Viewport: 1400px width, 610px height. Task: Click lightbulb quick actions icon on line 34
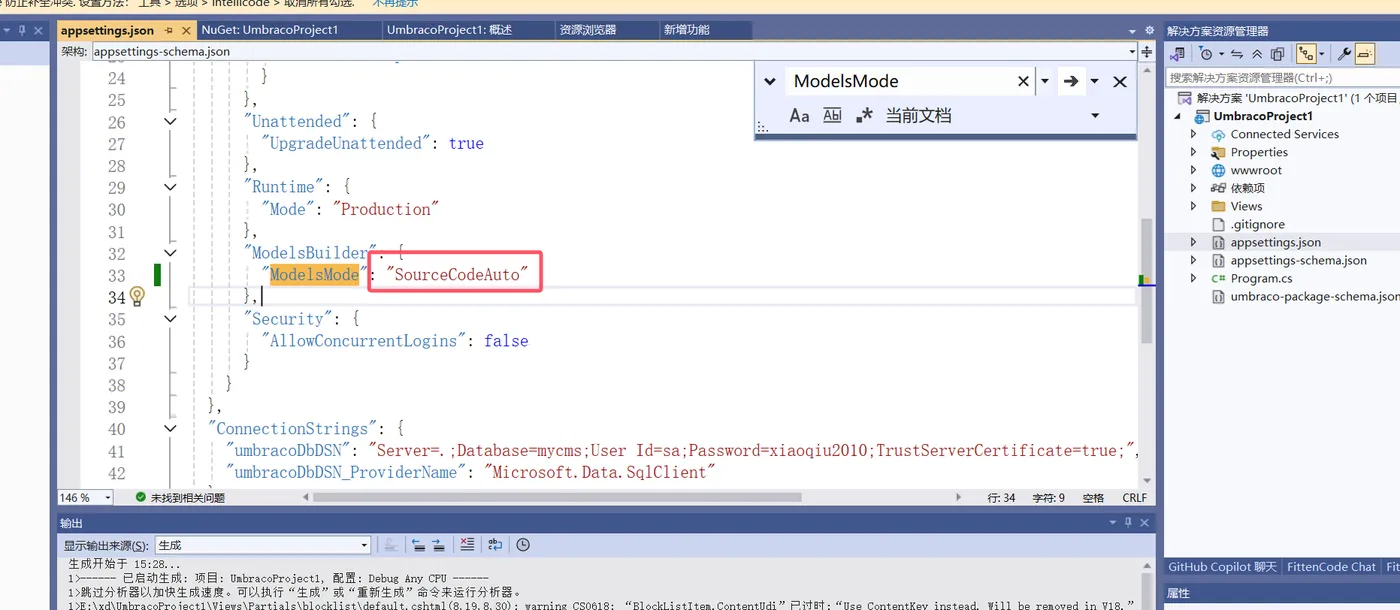pos(138,297)
